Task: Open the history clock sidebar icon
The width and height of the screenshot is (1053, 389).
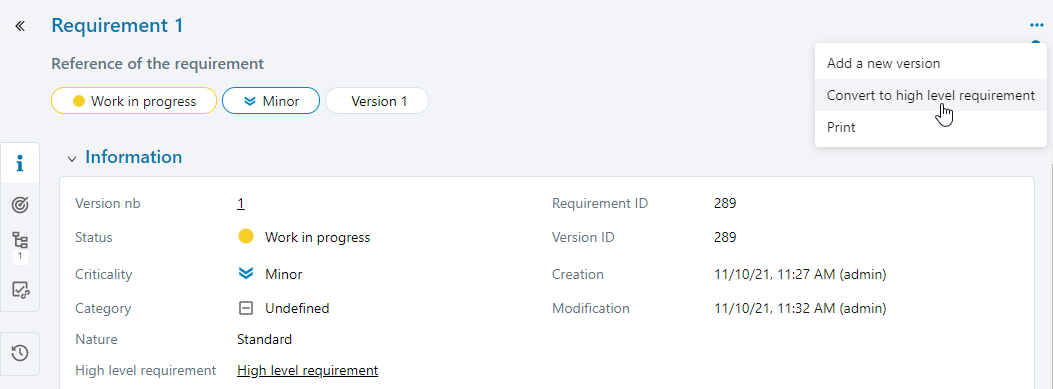Action: [20, 353]
